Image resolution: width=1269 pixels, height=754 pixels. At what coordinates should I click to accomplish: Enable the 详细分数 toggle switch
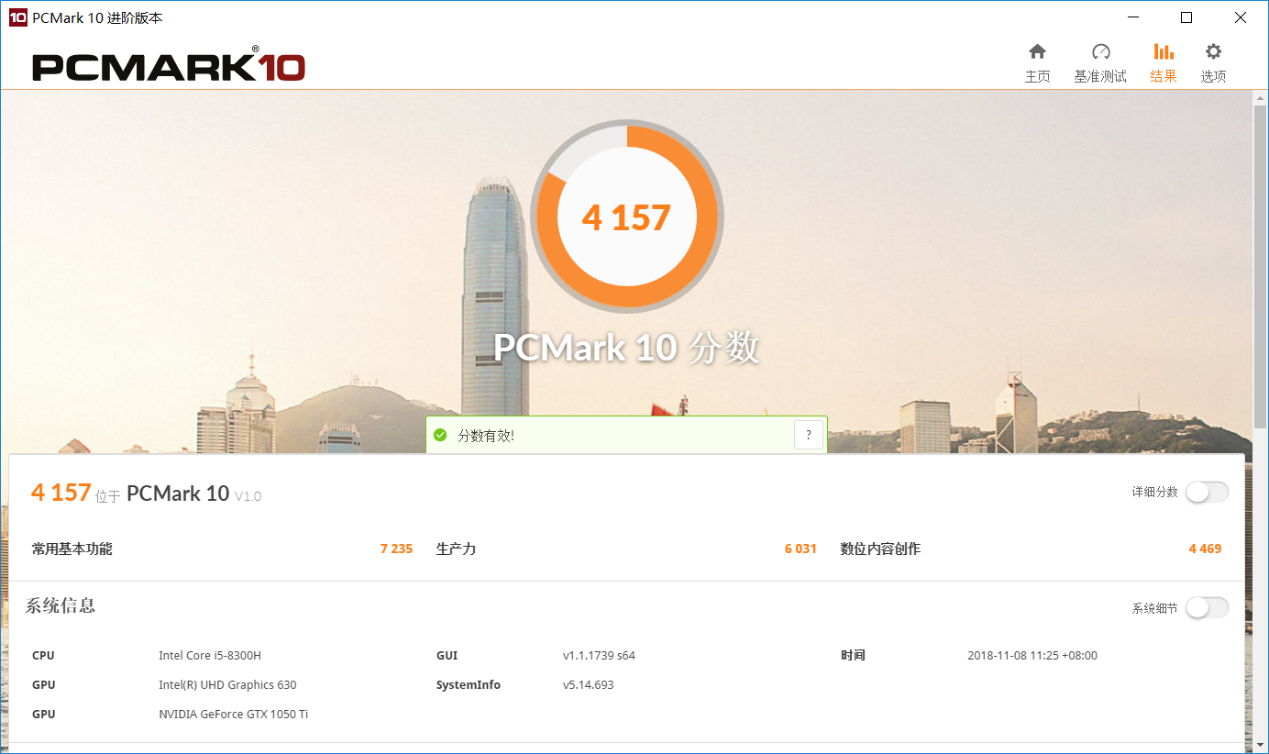click(1206, 492)
